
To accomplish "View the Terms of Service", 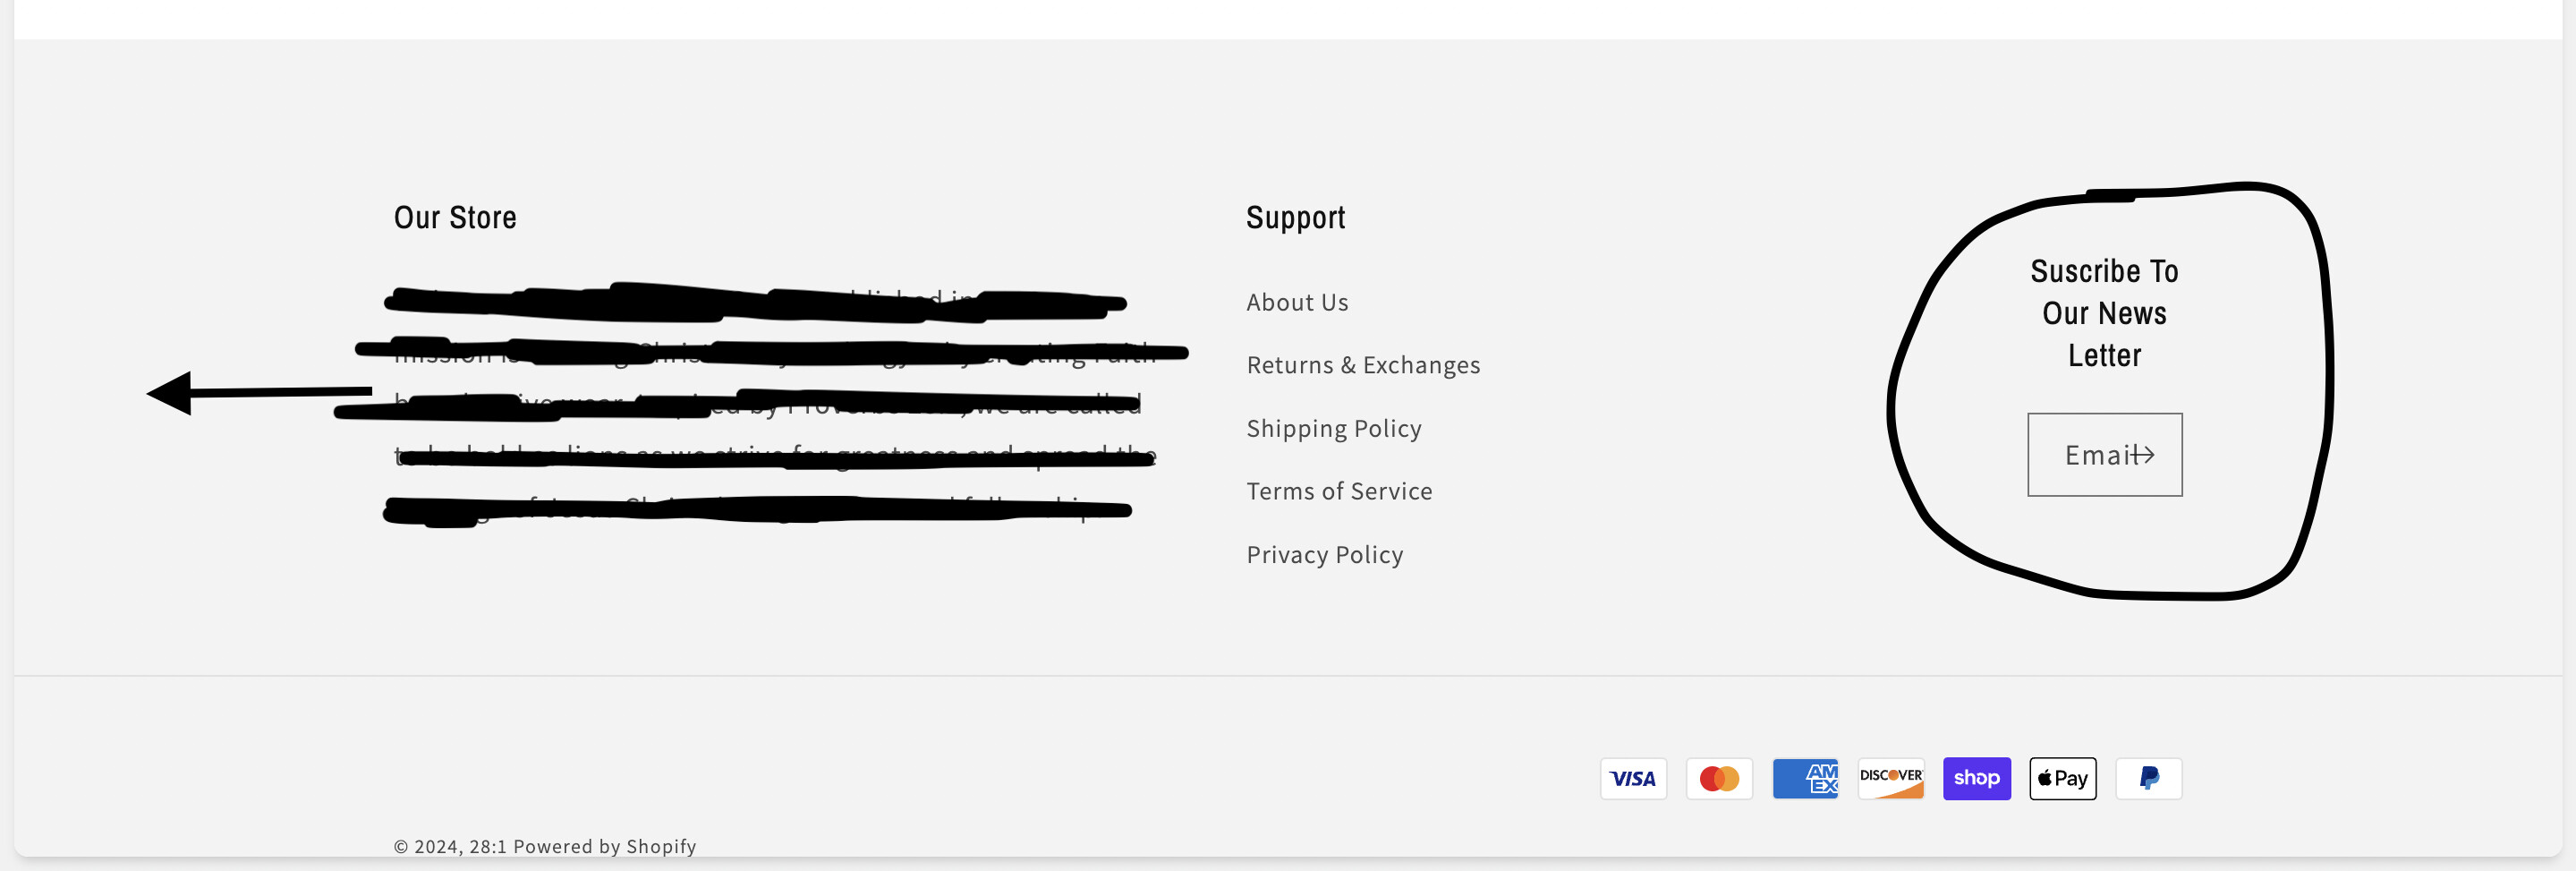I will click(1338, 491).
